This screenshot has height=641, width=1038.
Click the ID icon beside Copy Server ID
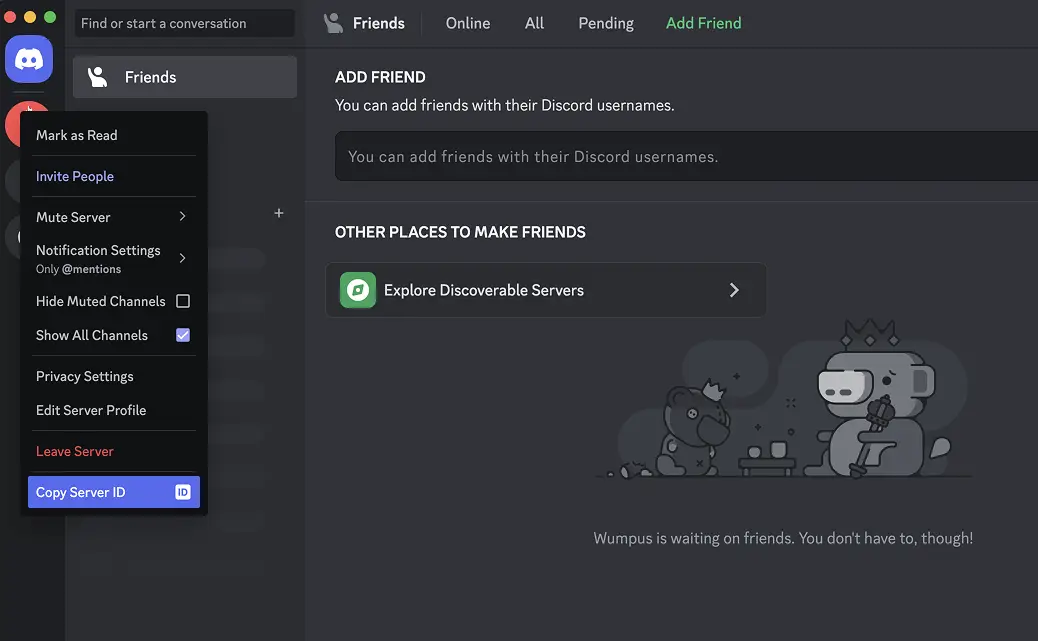point(183,492)
